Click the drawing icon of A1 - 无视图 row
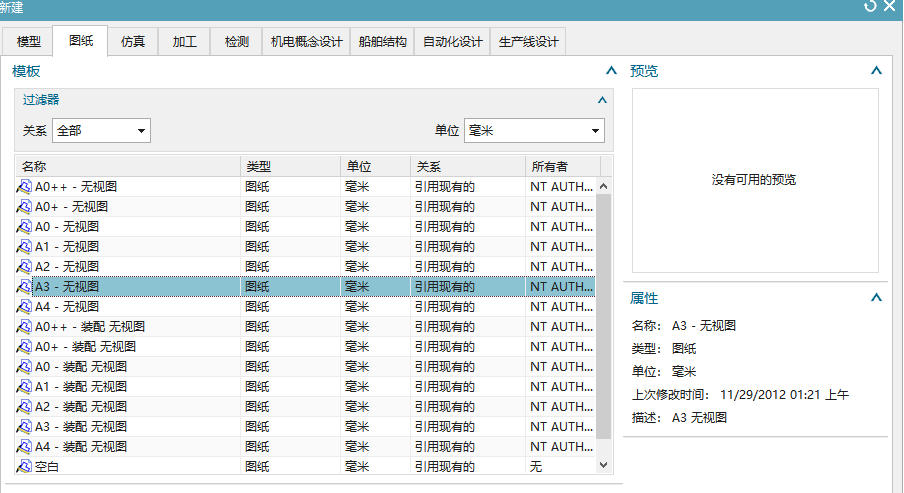This screenshot has height=493, width=904. pyautogui.click(x=24, y=247)
